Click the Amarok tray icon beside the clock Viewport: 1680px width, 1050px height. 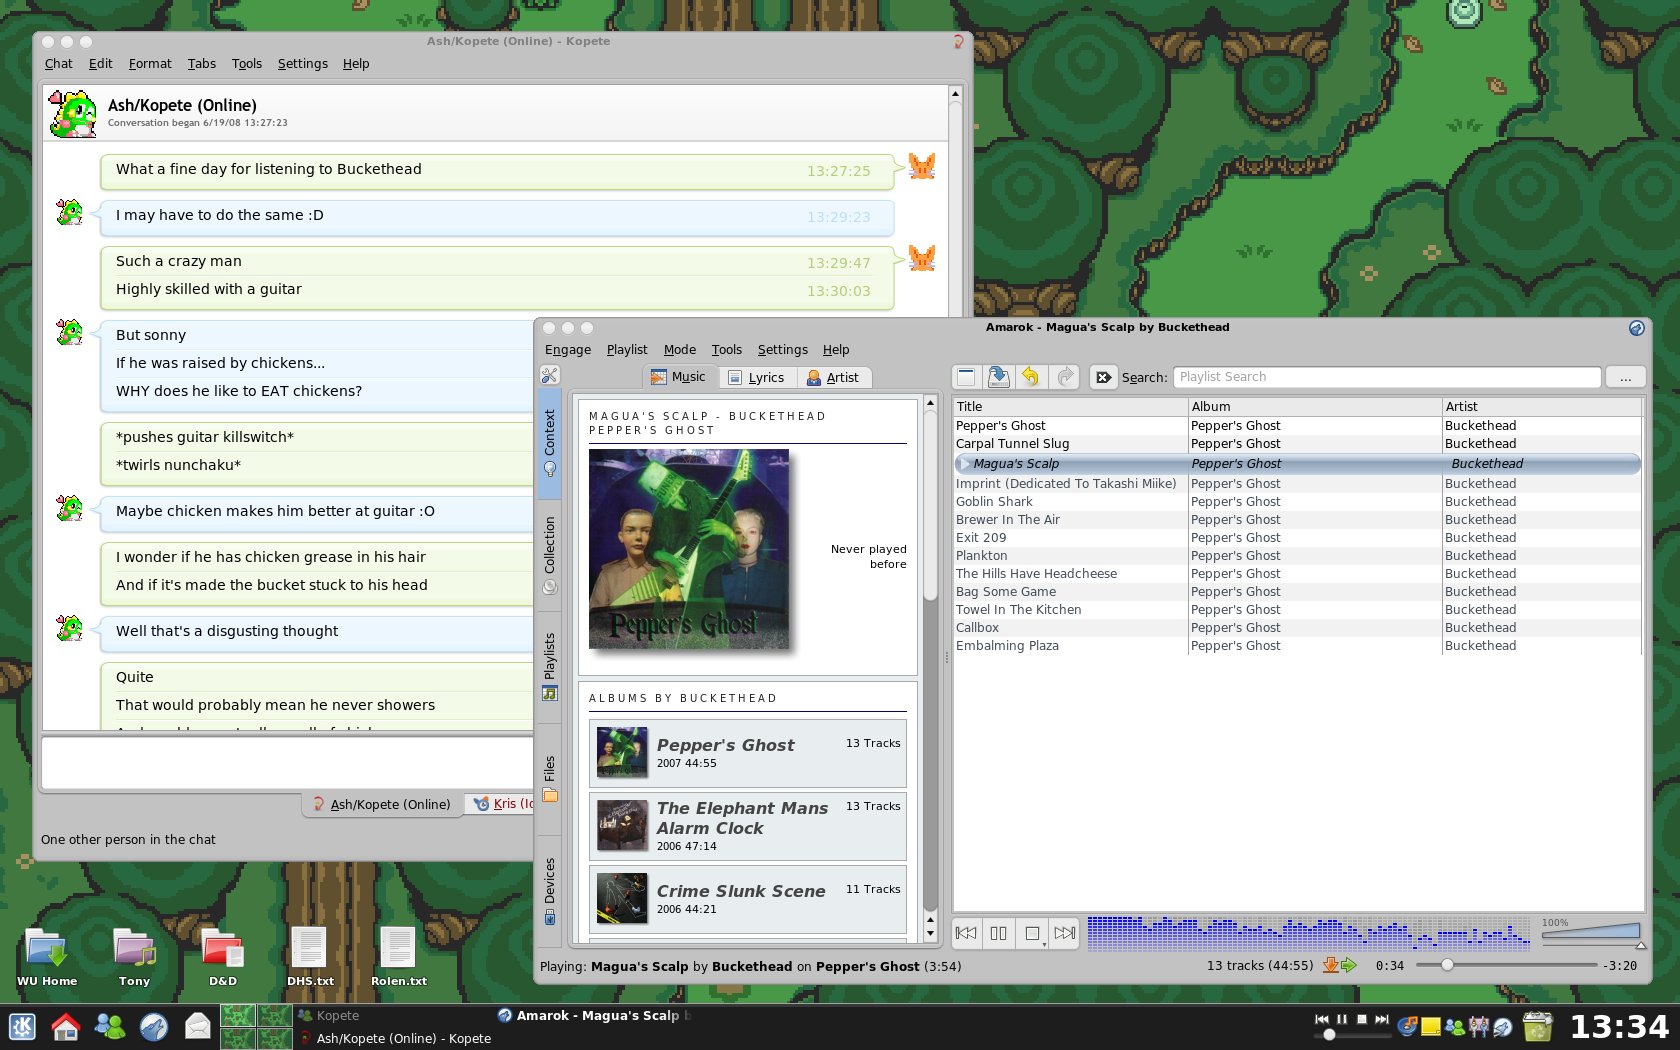coord(1502,1027)
